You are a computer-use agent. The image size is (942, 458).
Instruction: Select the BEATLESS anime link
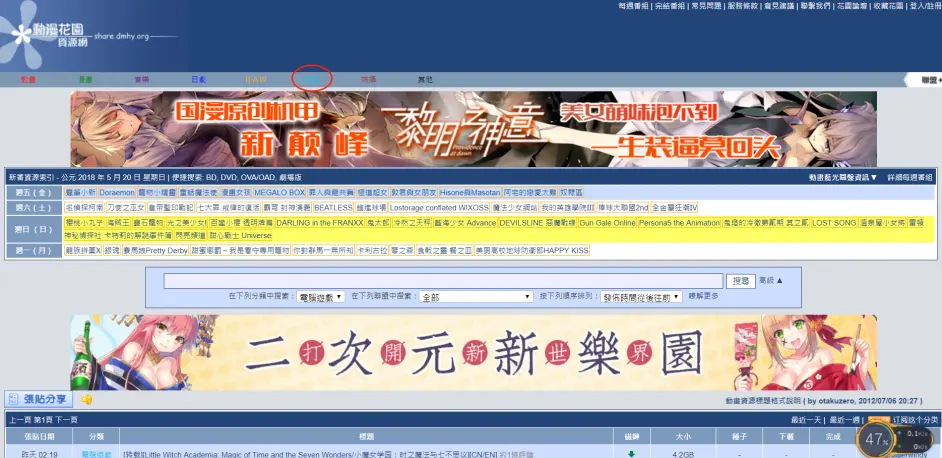point(333,207)
